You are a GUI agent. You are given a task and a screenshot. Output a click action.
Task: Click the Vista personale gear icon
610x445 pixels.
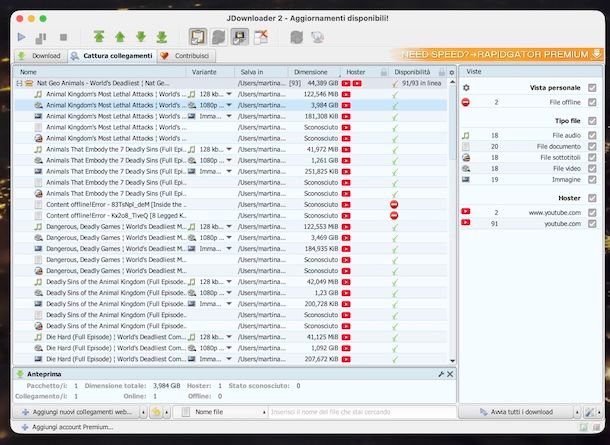466,88
